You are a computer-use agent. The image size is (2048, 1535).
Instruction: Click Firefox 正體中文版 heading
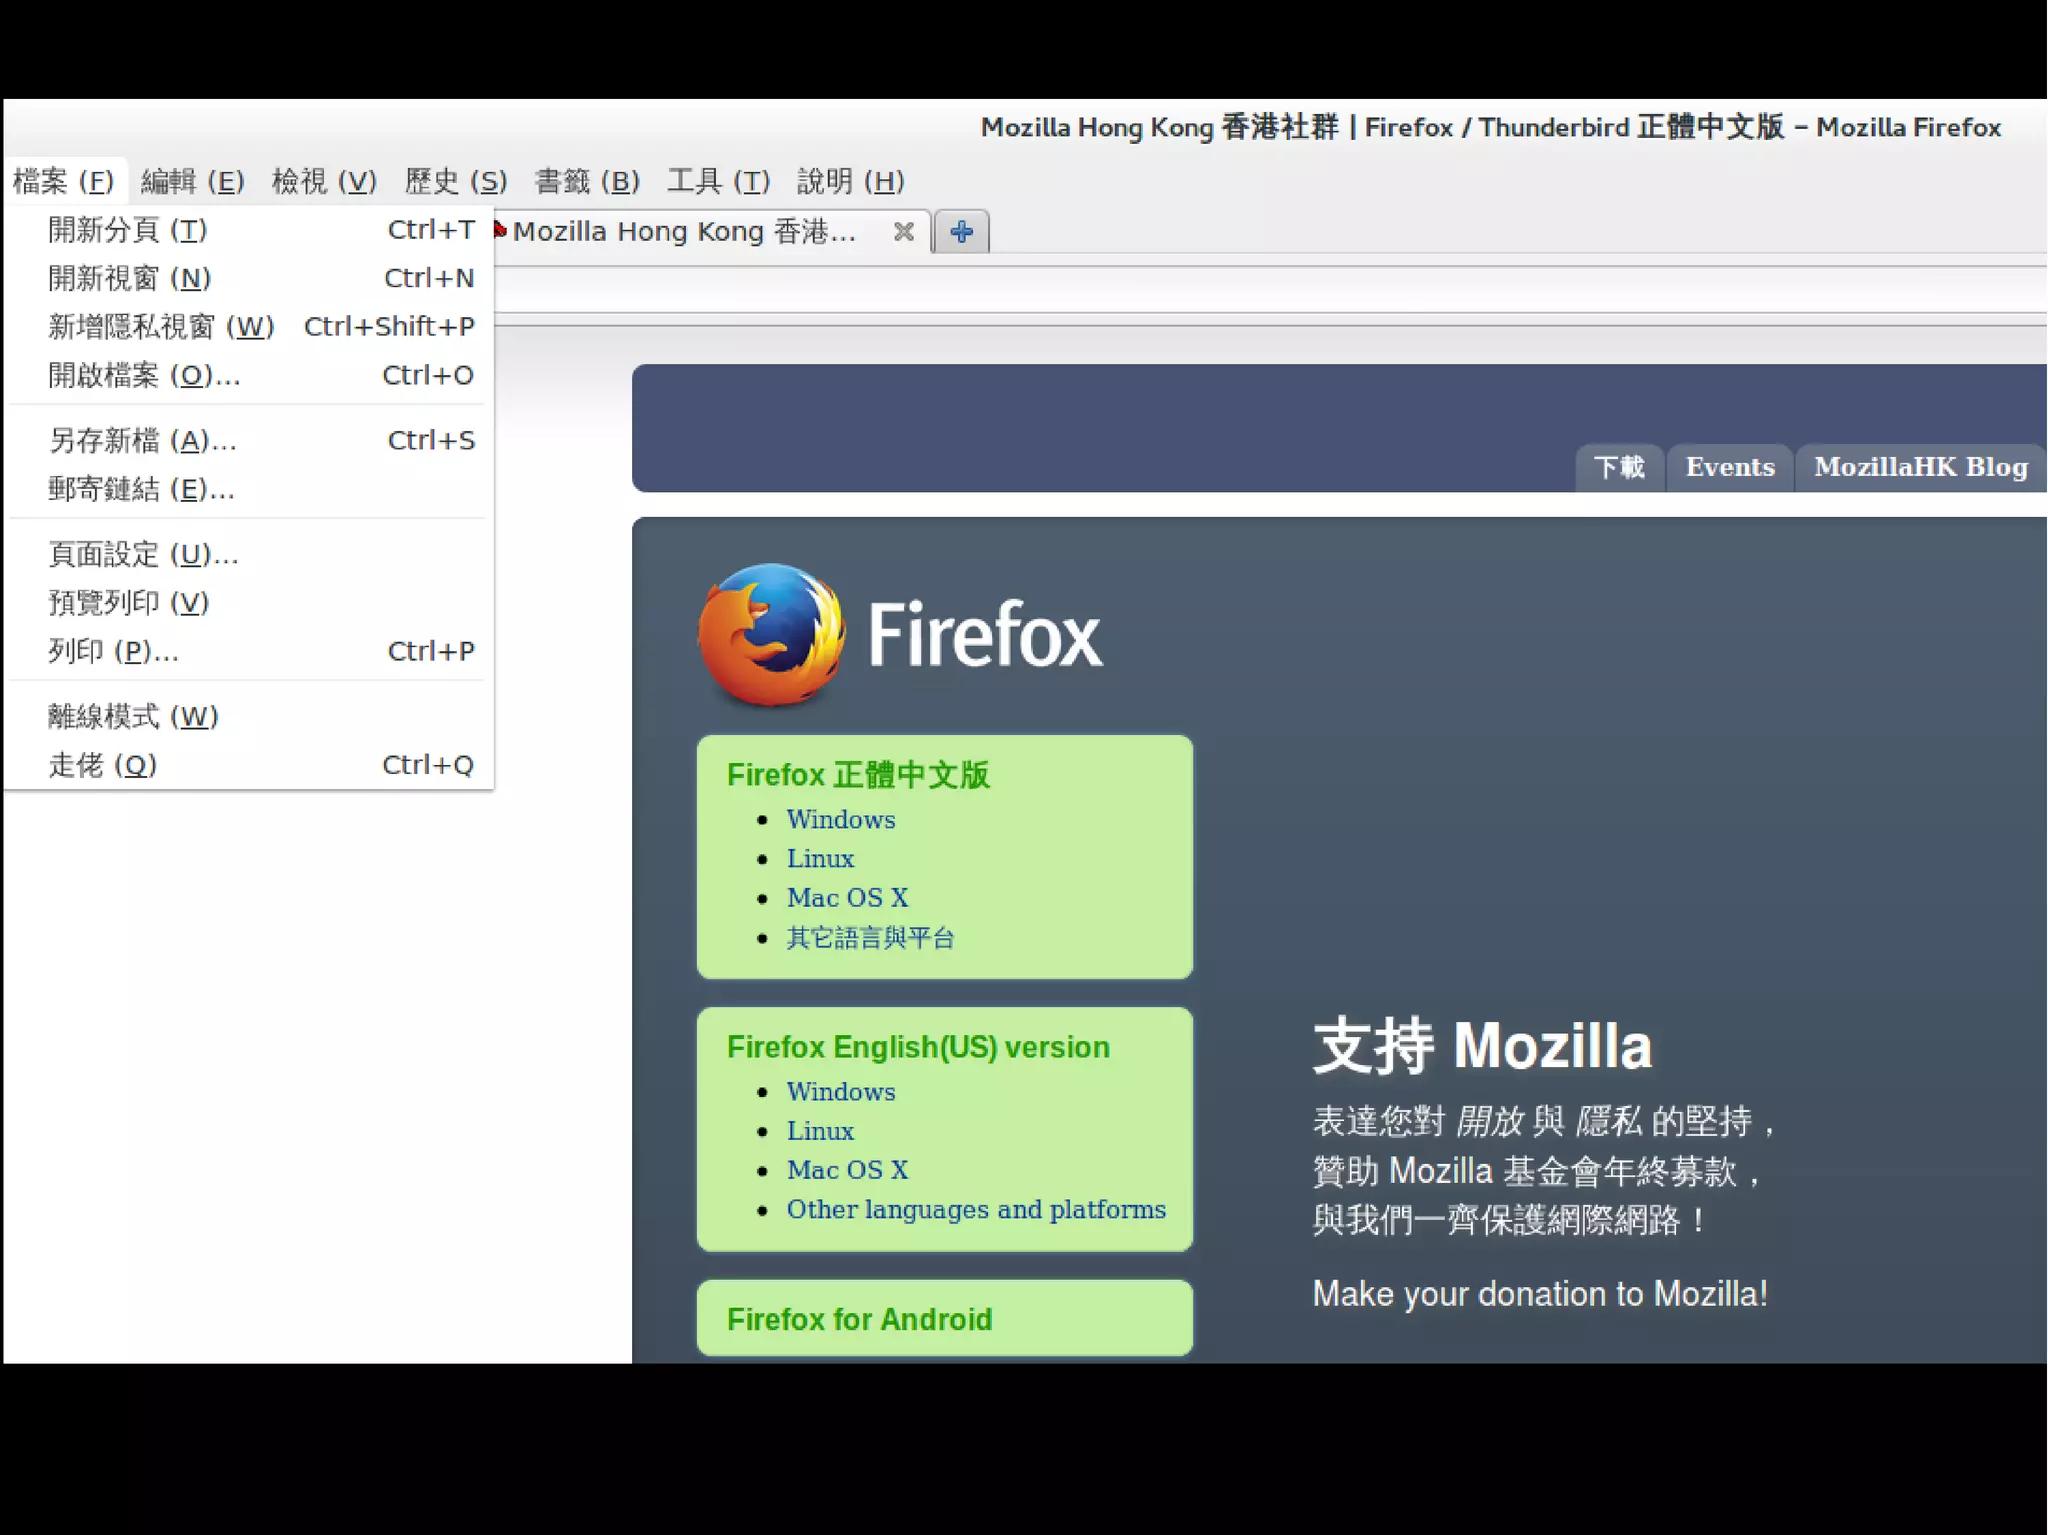tap(858, 775)
